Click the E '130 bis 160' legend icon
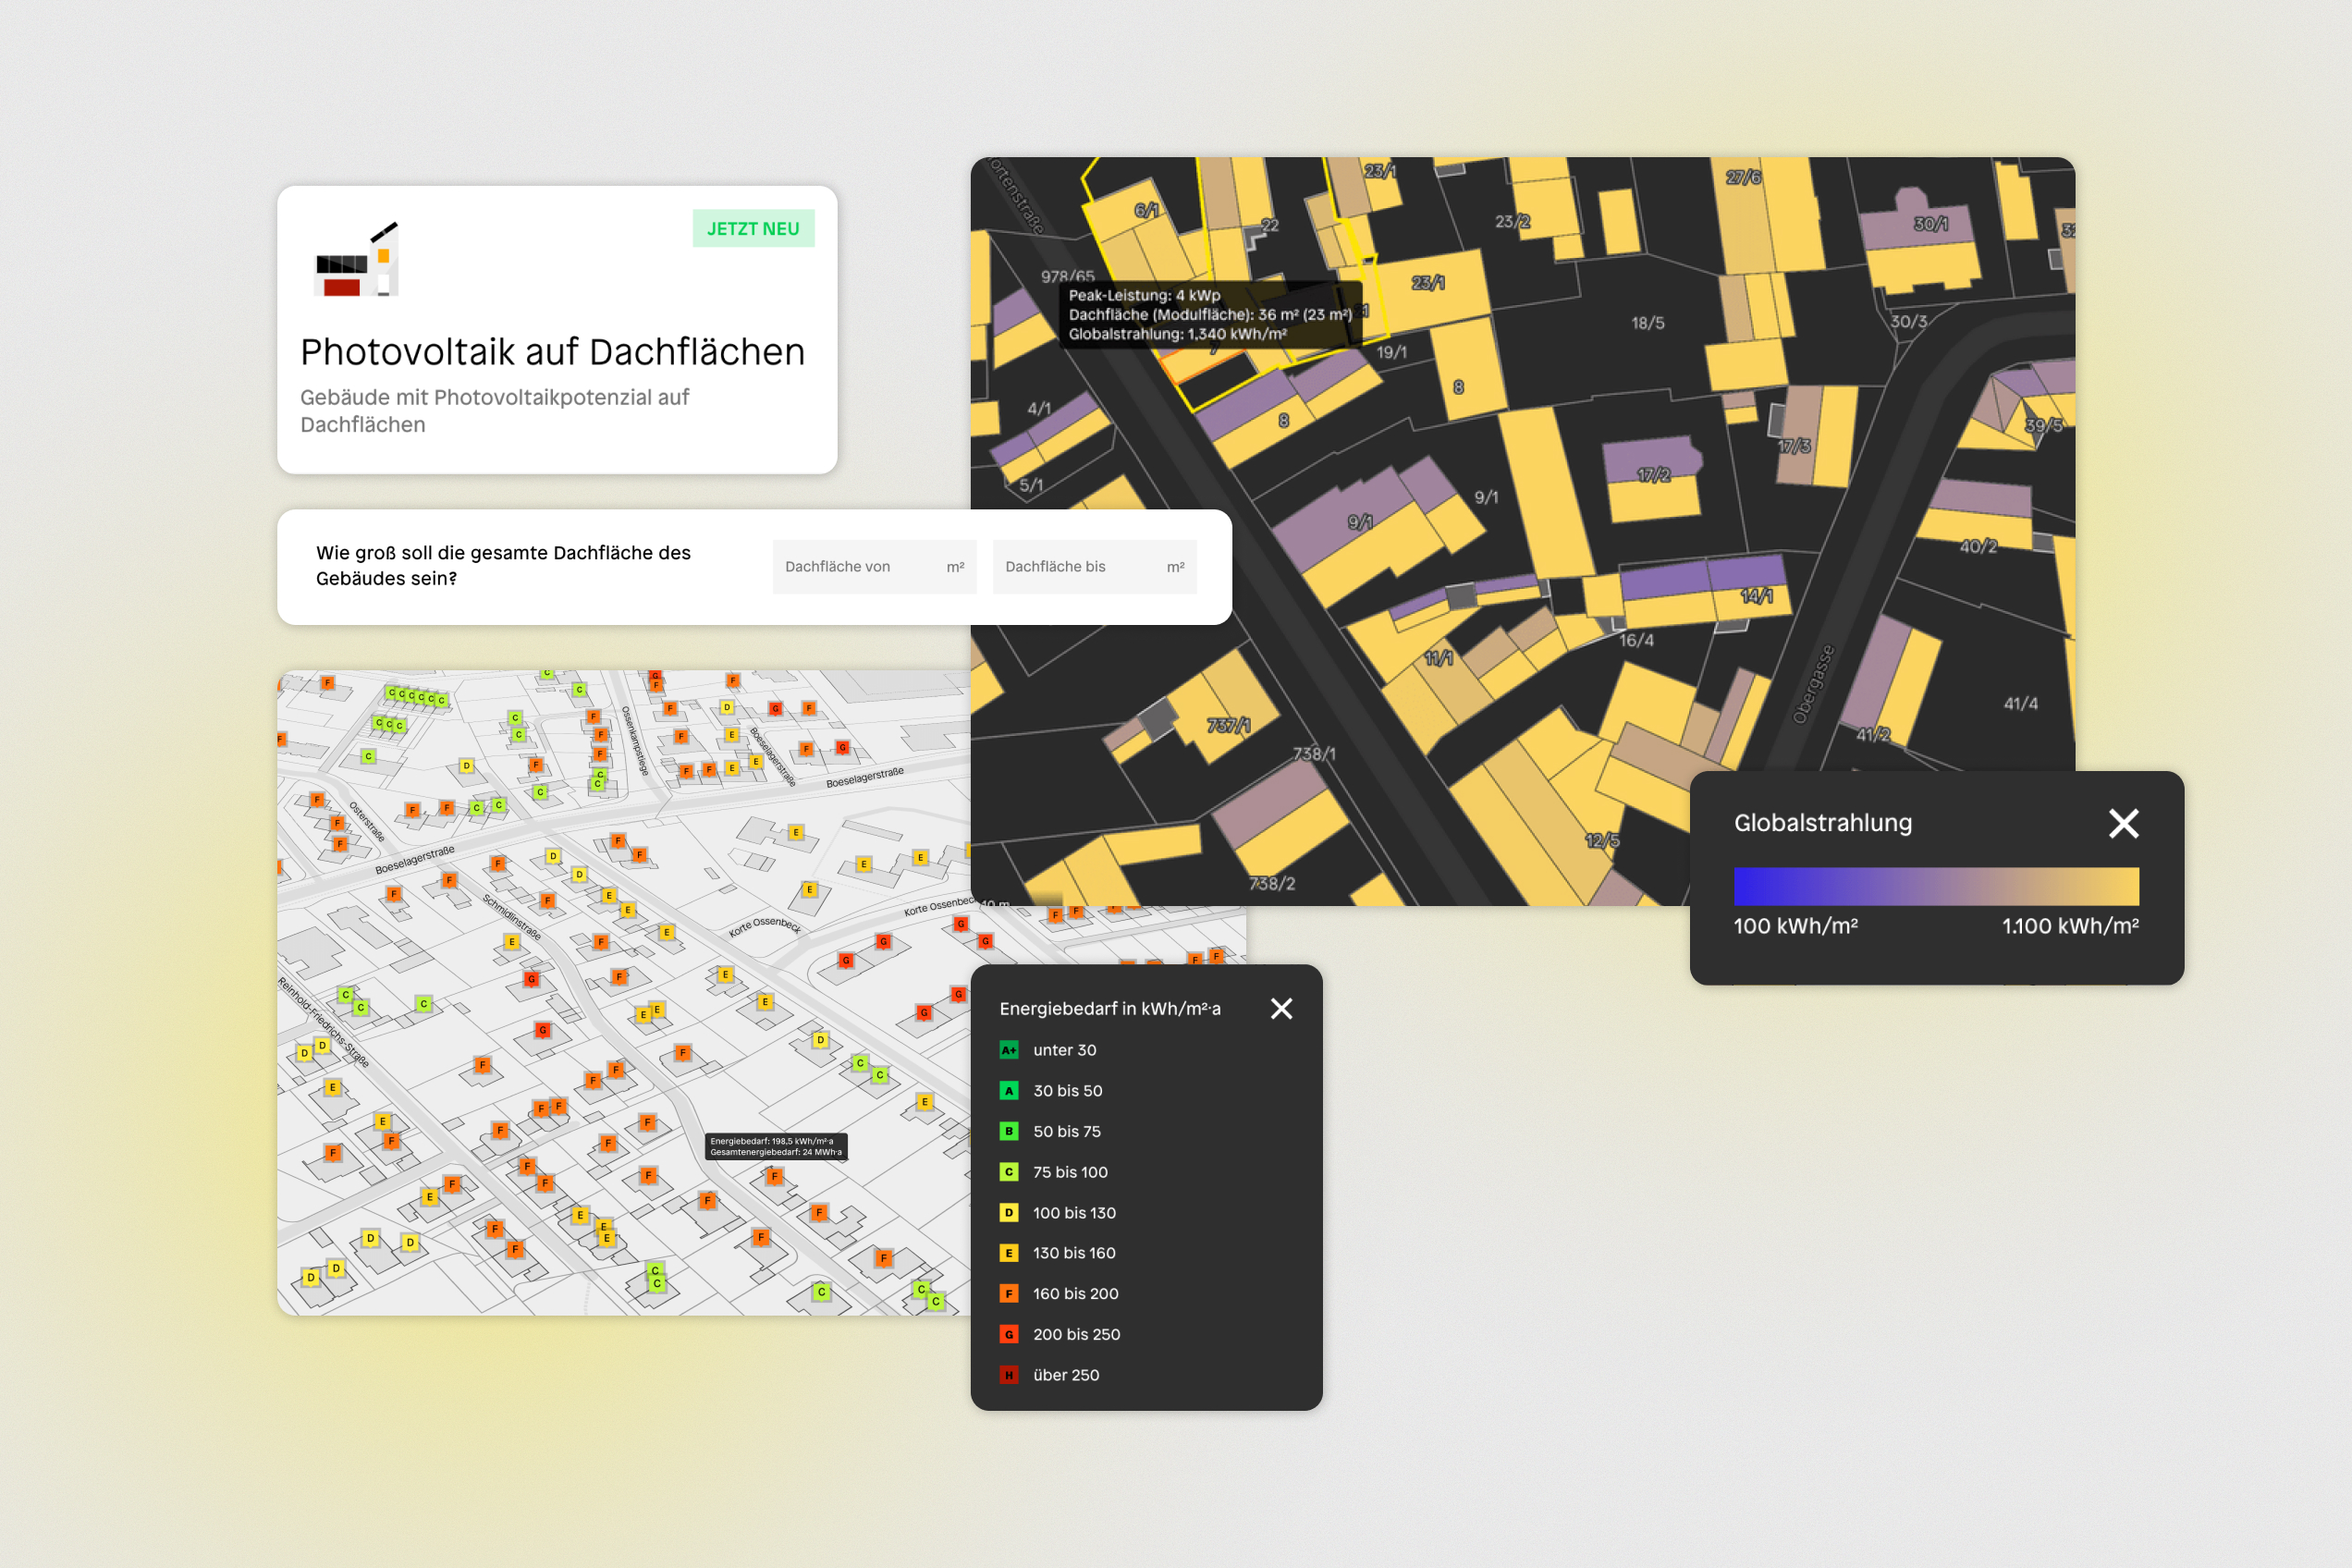 click(x=1008, y=1253)
